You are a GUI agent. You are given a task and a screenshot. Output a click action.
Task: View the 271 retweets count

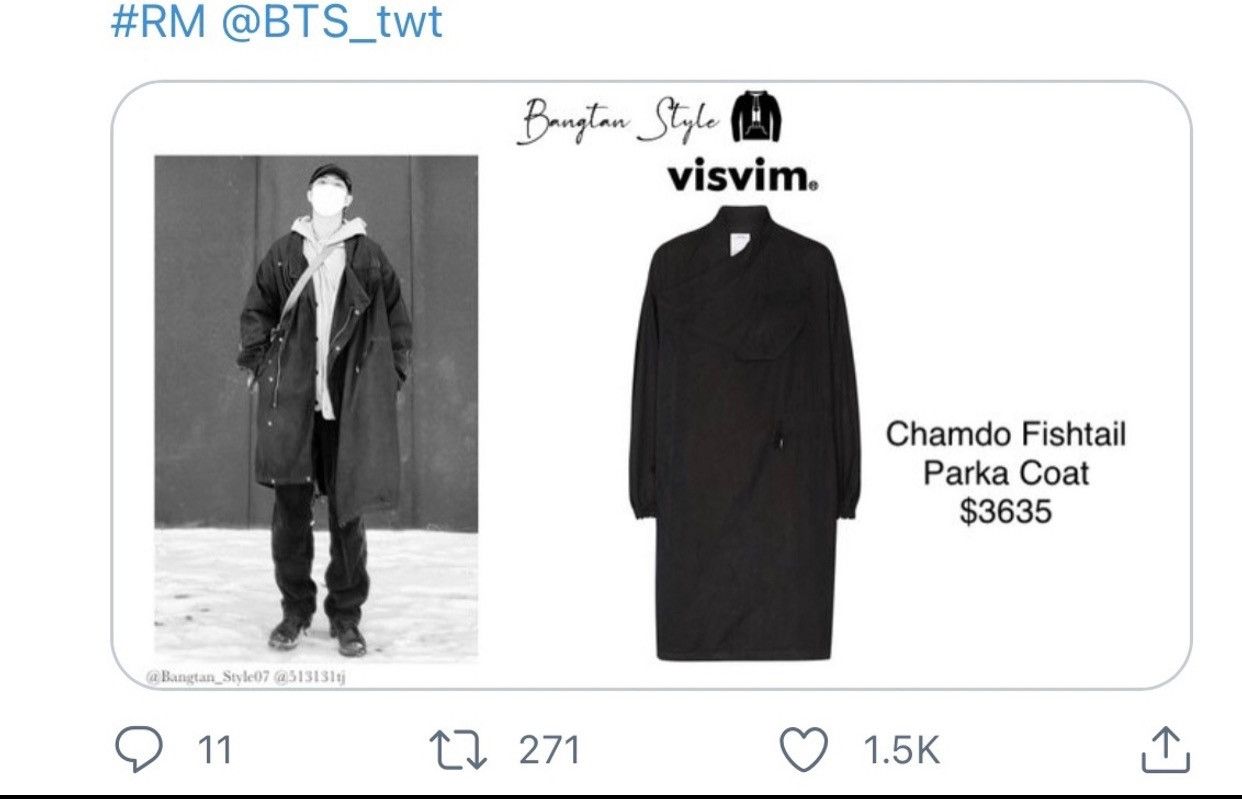tap(550, 750)
